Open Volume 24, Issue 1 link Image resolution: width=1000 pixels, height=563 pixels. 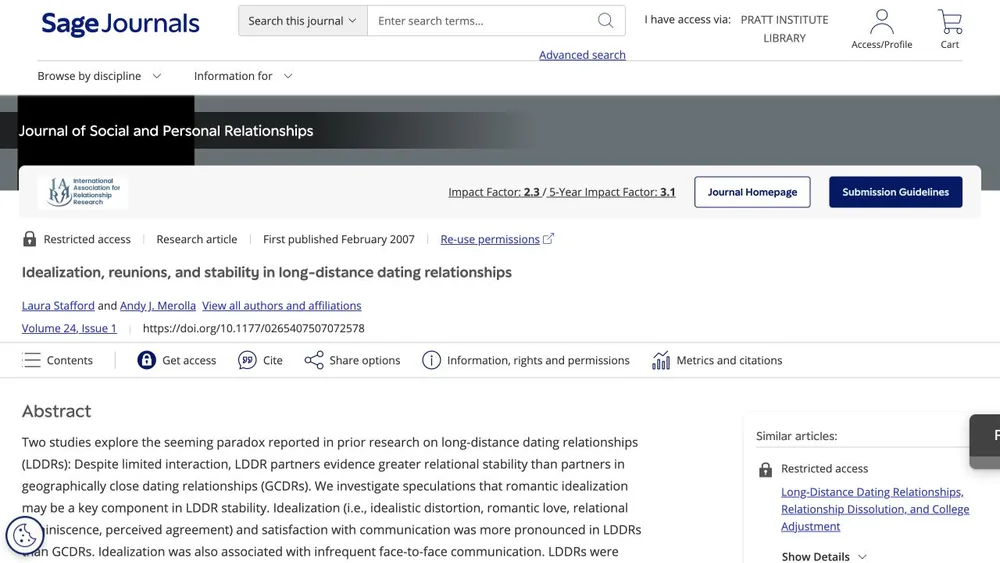click(69, 328)
